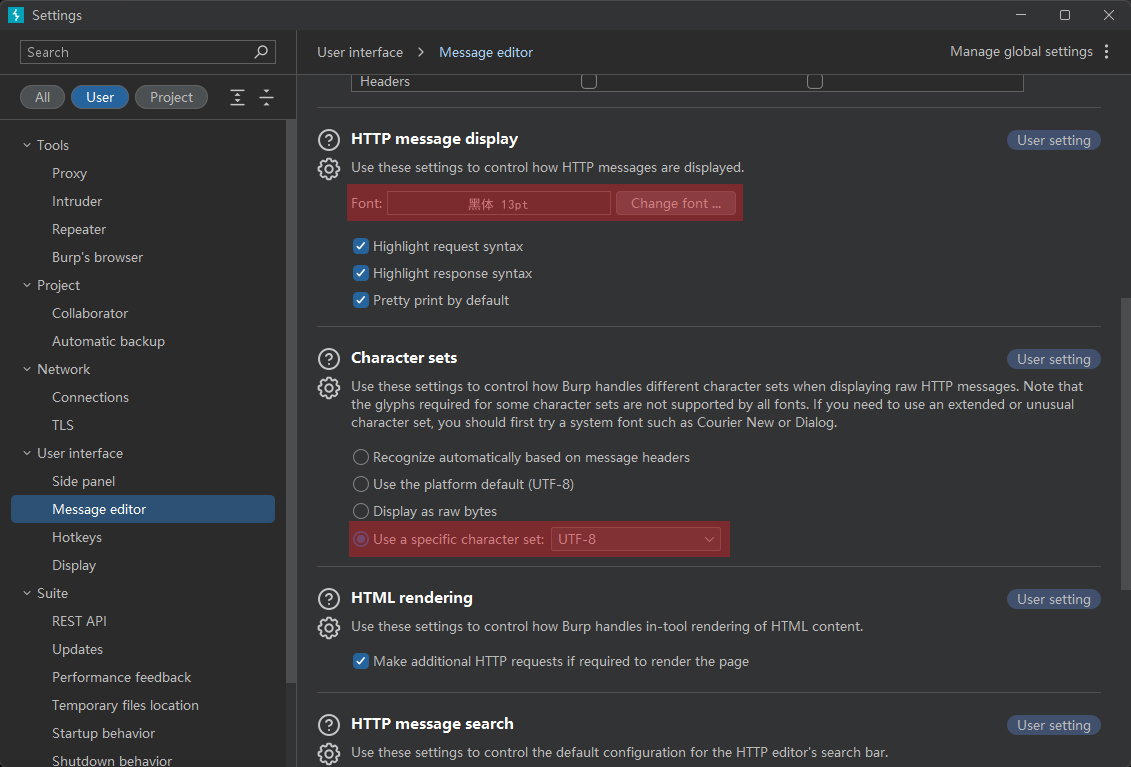The image size is (1131, 767).
Task: Click Manage global settings
Action: pyautogui.click(x=1021, y=52)
